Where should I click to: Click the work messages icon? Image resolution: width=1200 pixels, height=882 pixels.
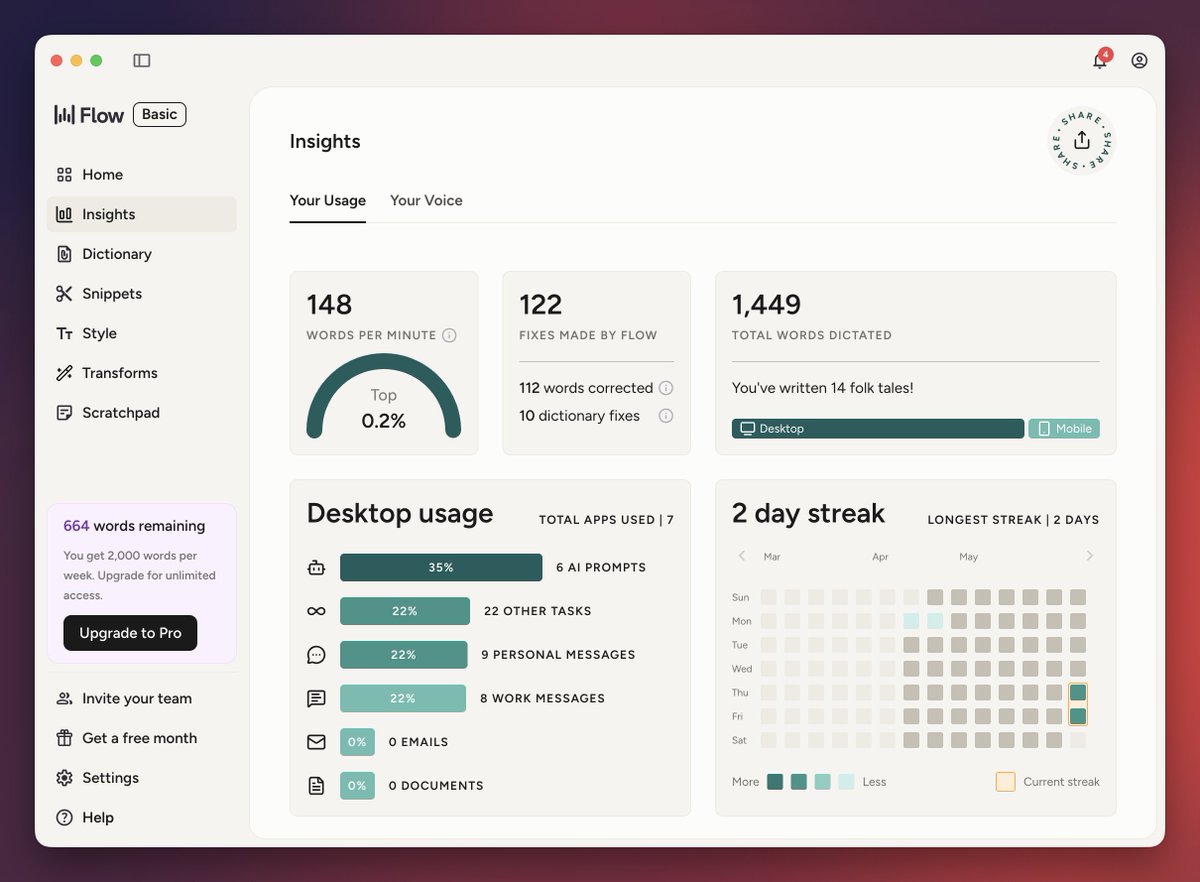(x=316, y=698)
